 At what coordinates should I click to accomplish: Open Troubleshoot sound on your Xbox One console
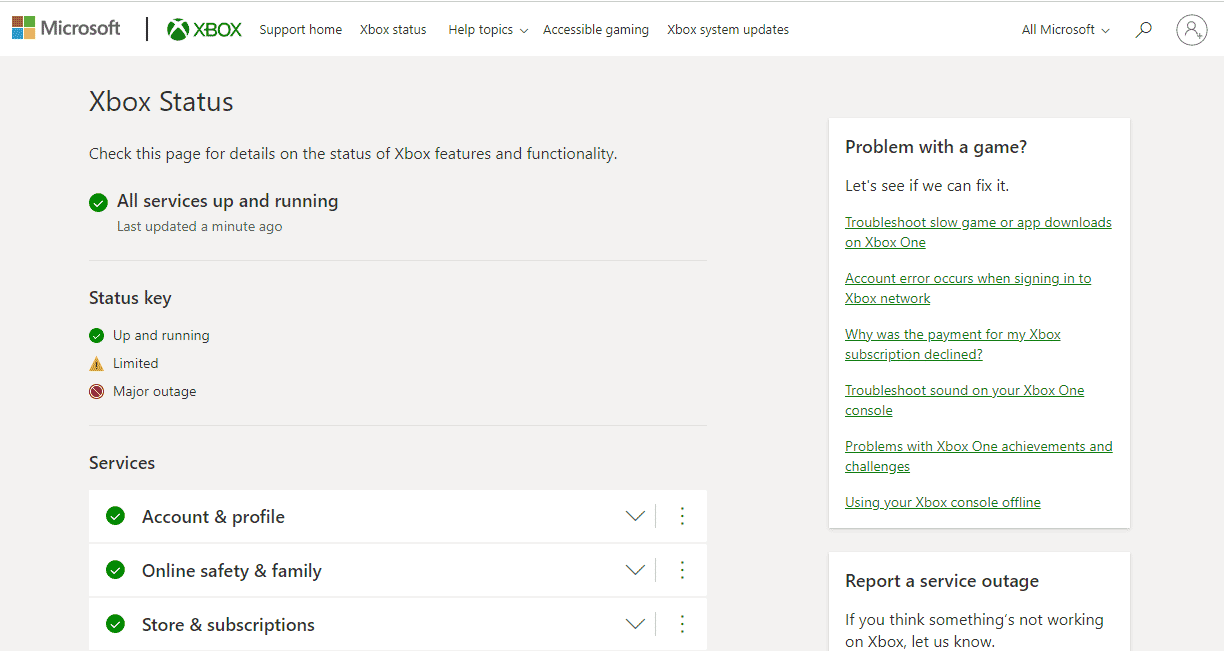pyautogui.click(x=965, y=400)
